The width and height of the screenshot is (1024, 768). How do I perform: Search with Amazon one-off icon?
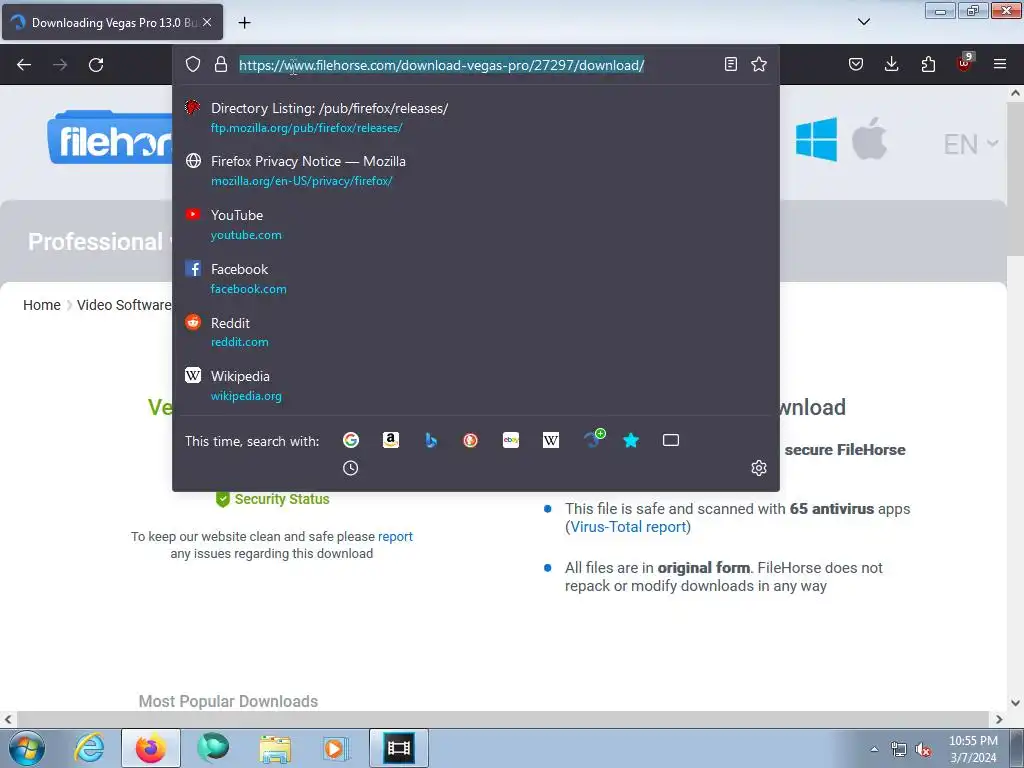coord(391,440)
